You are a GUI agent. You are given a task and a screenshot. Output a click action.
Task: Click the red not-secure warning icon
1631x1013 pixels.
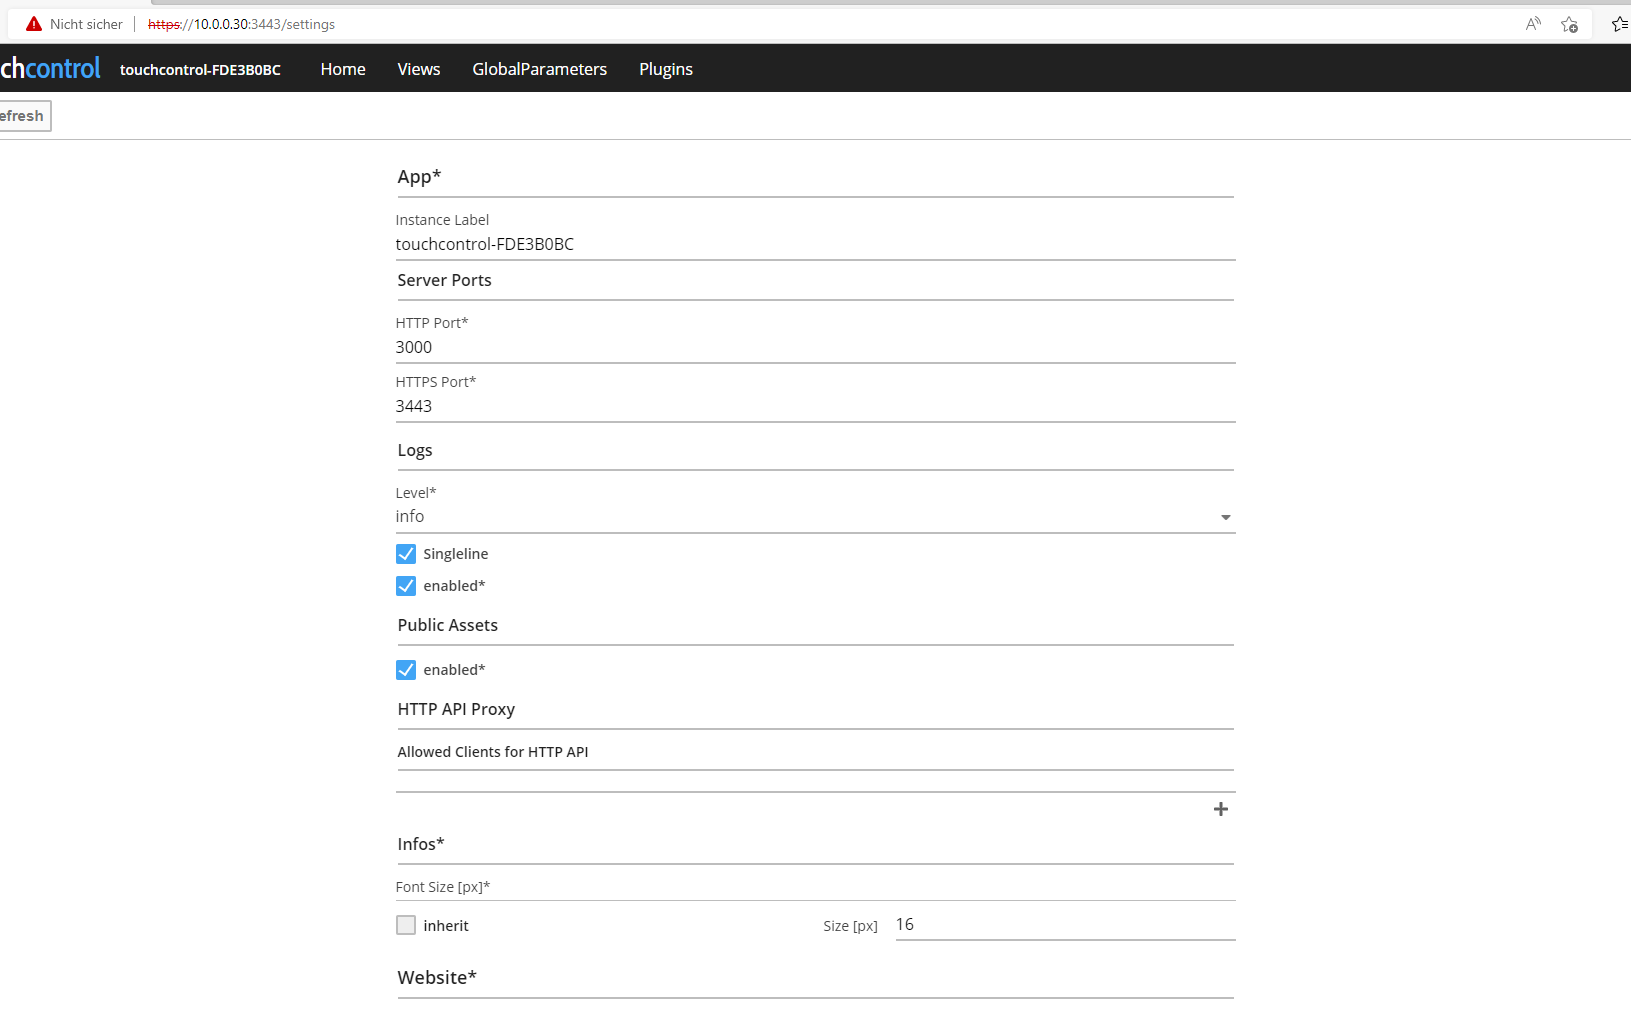[x=34, y=24]
